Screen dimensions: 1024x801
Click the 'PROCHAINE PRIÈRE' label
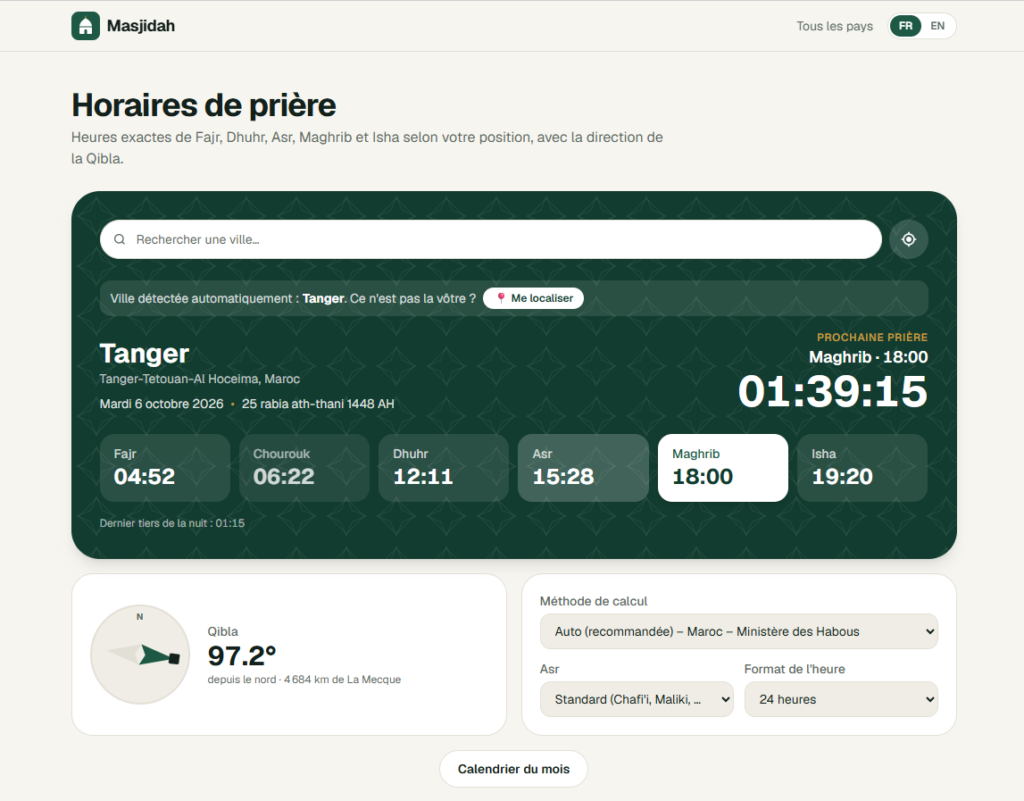(x=872, y=338)
